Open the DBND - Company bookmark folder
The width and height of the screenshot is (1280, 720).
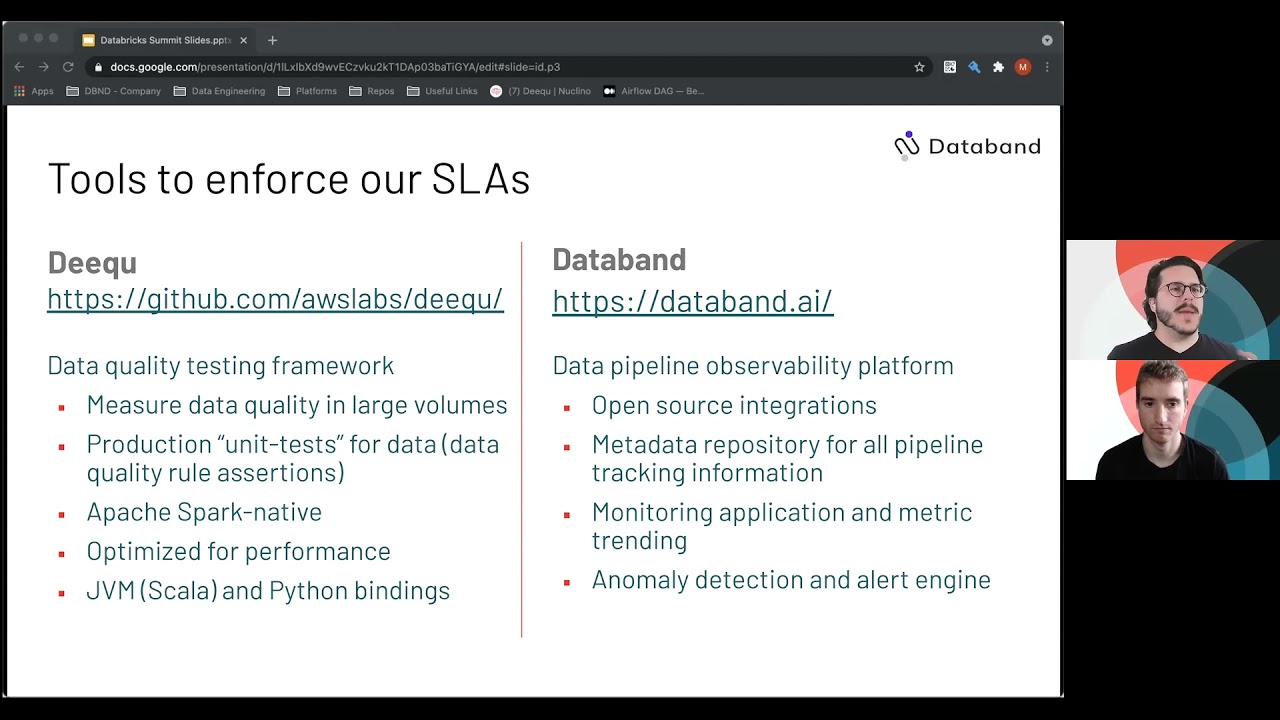113,91
